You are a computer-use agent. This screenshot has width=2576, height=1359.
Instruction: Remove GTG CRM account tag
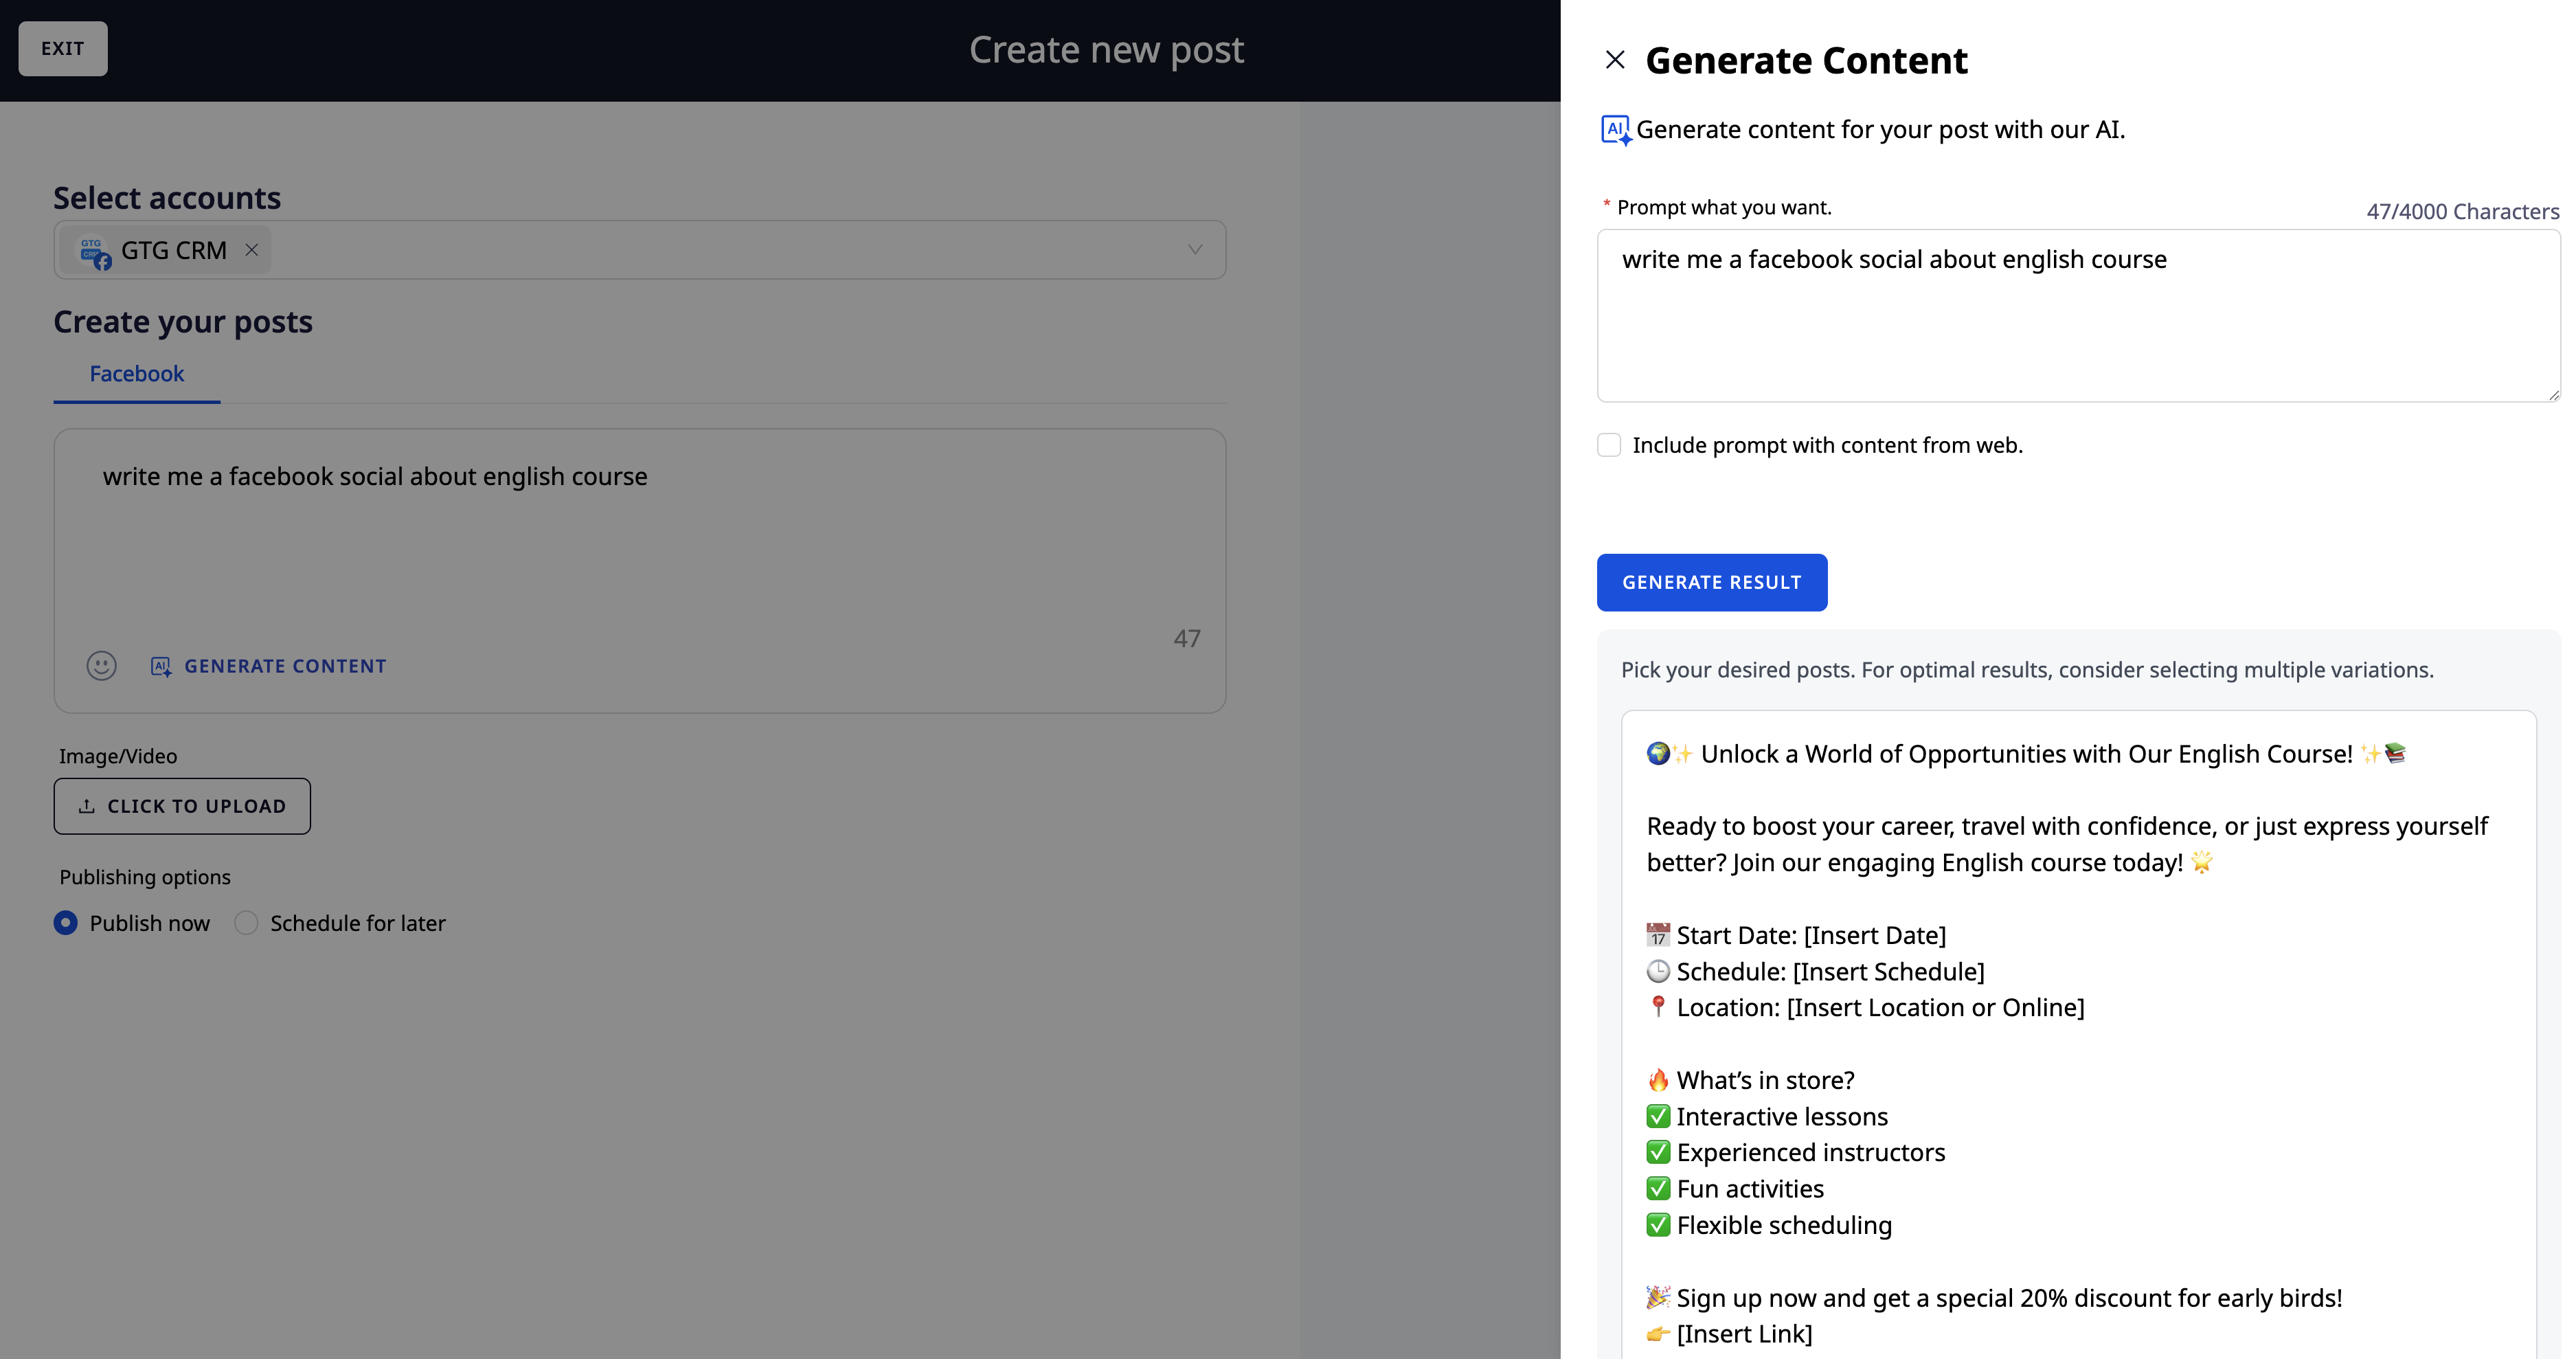pyautogui.click(x=252, y=250)
